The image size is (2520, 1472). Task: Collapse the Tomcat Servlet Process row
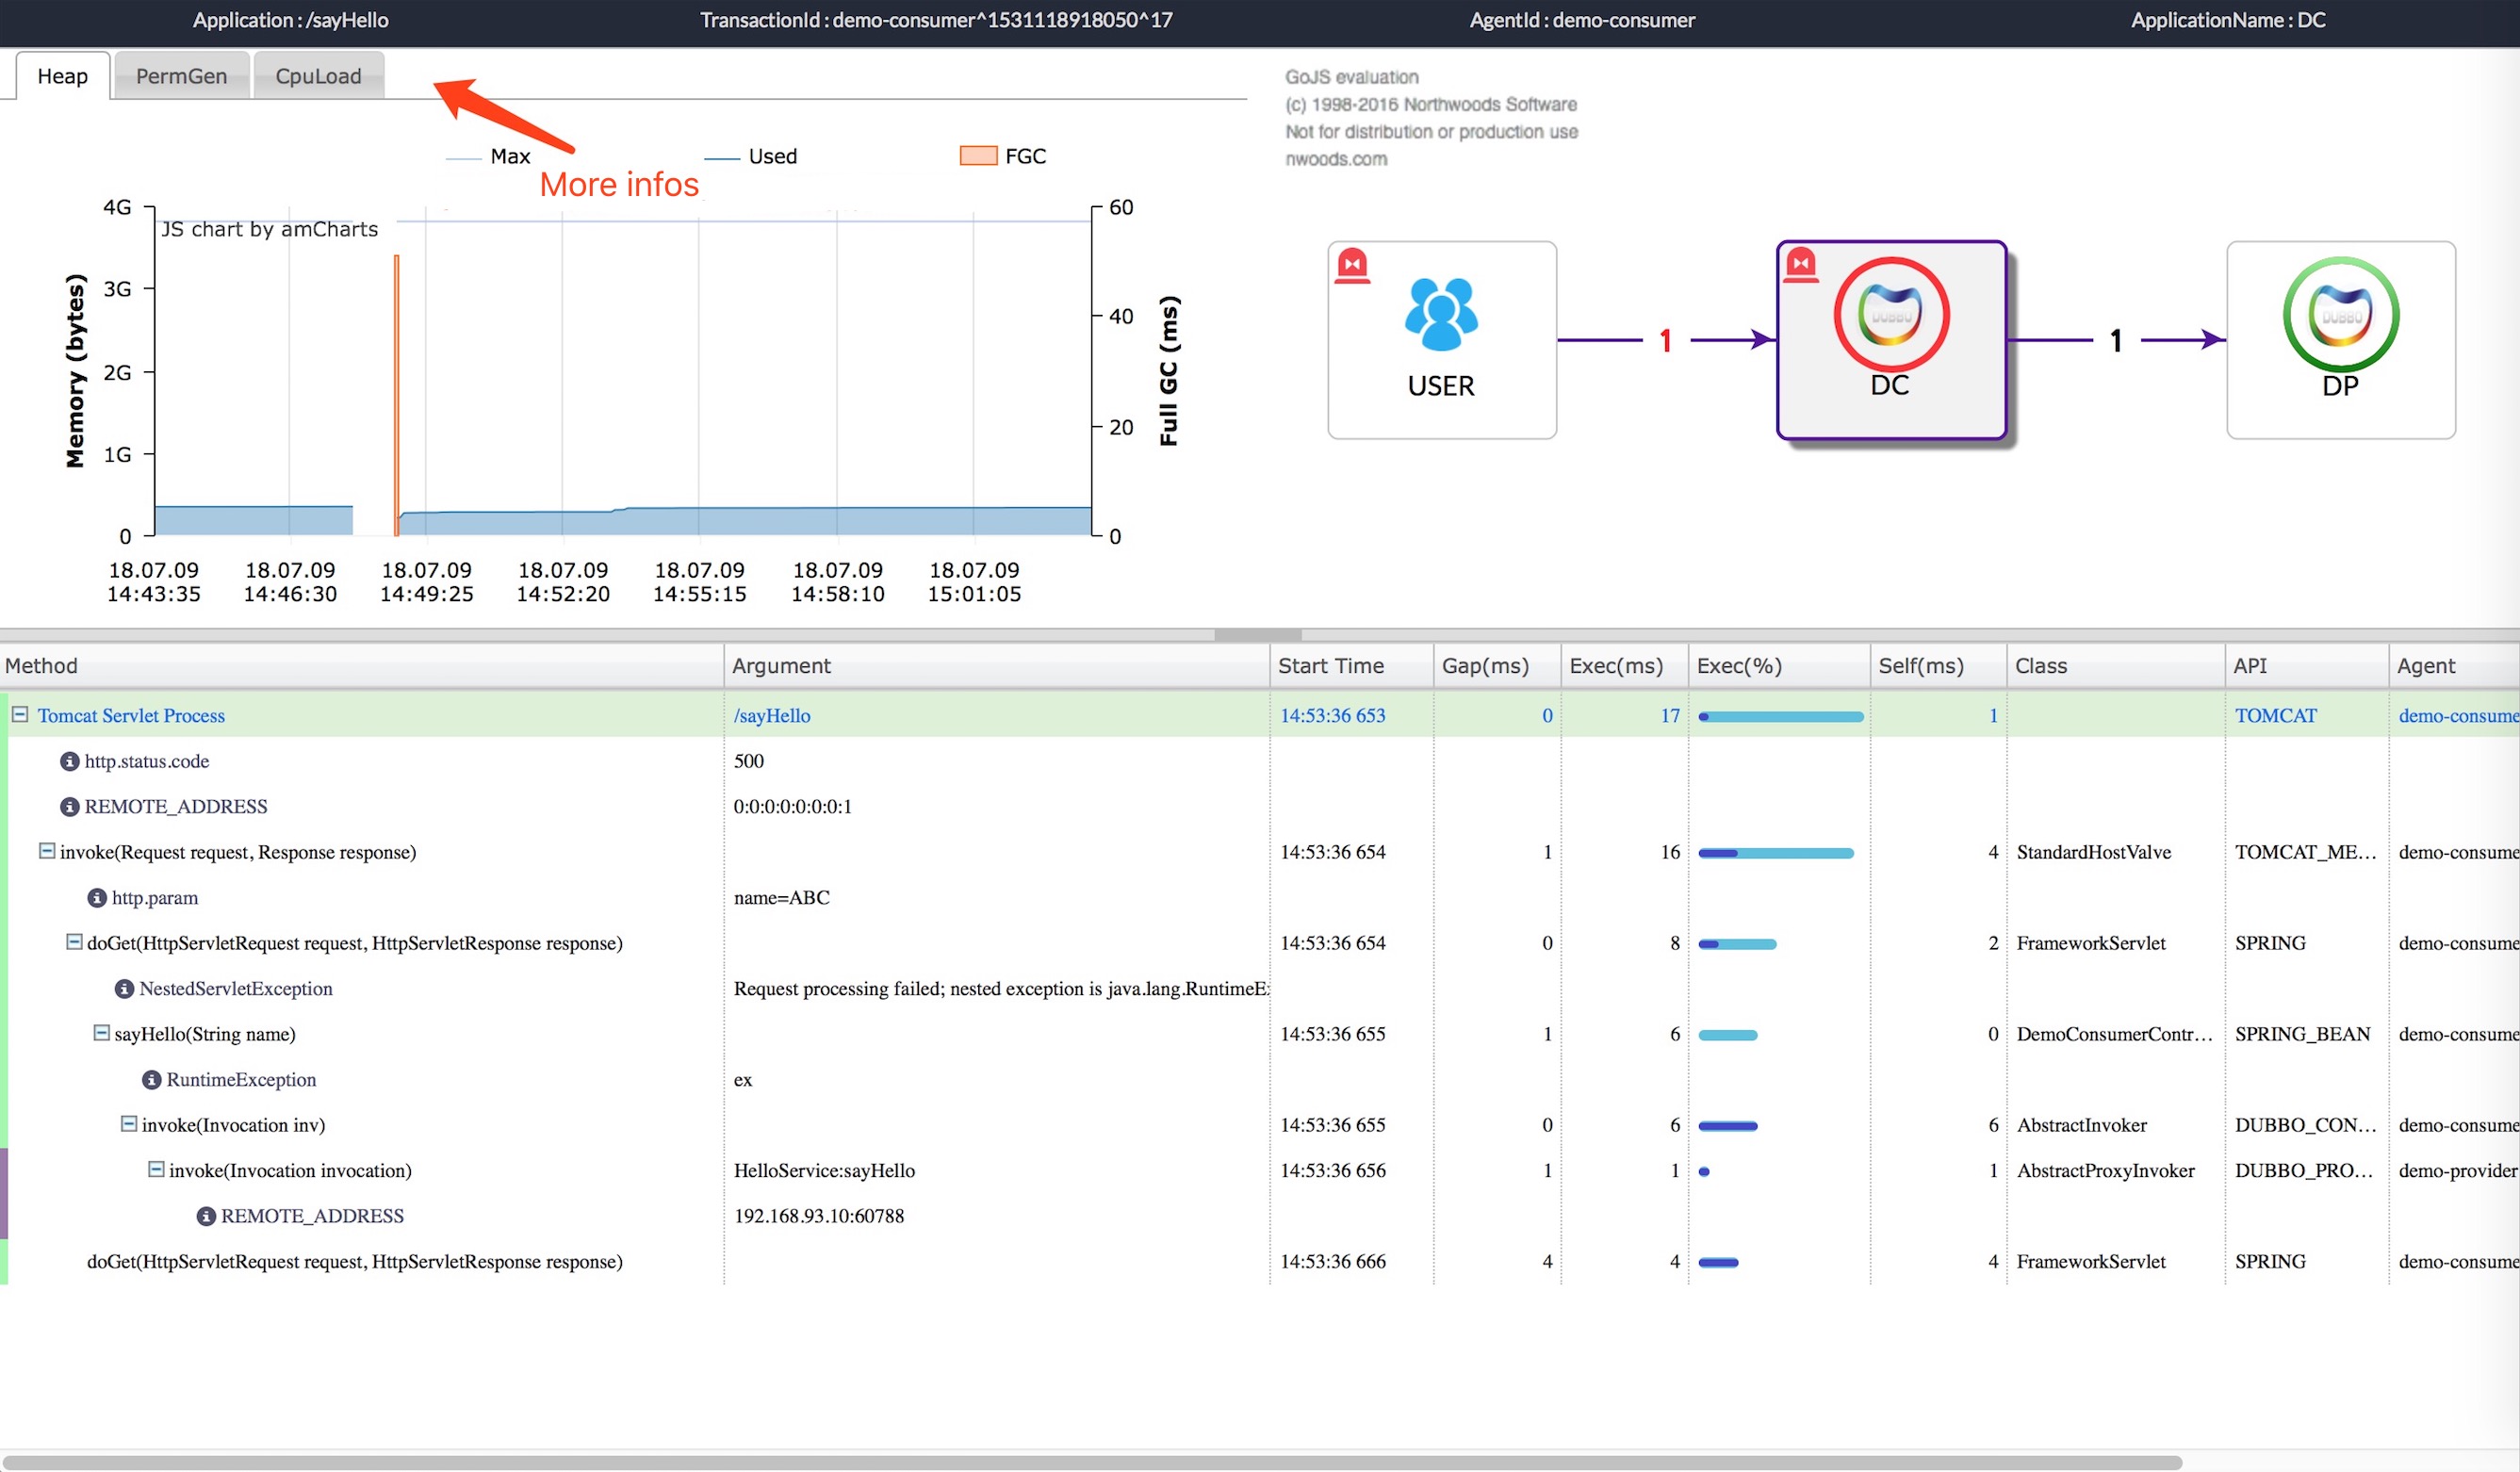point(19,715)
